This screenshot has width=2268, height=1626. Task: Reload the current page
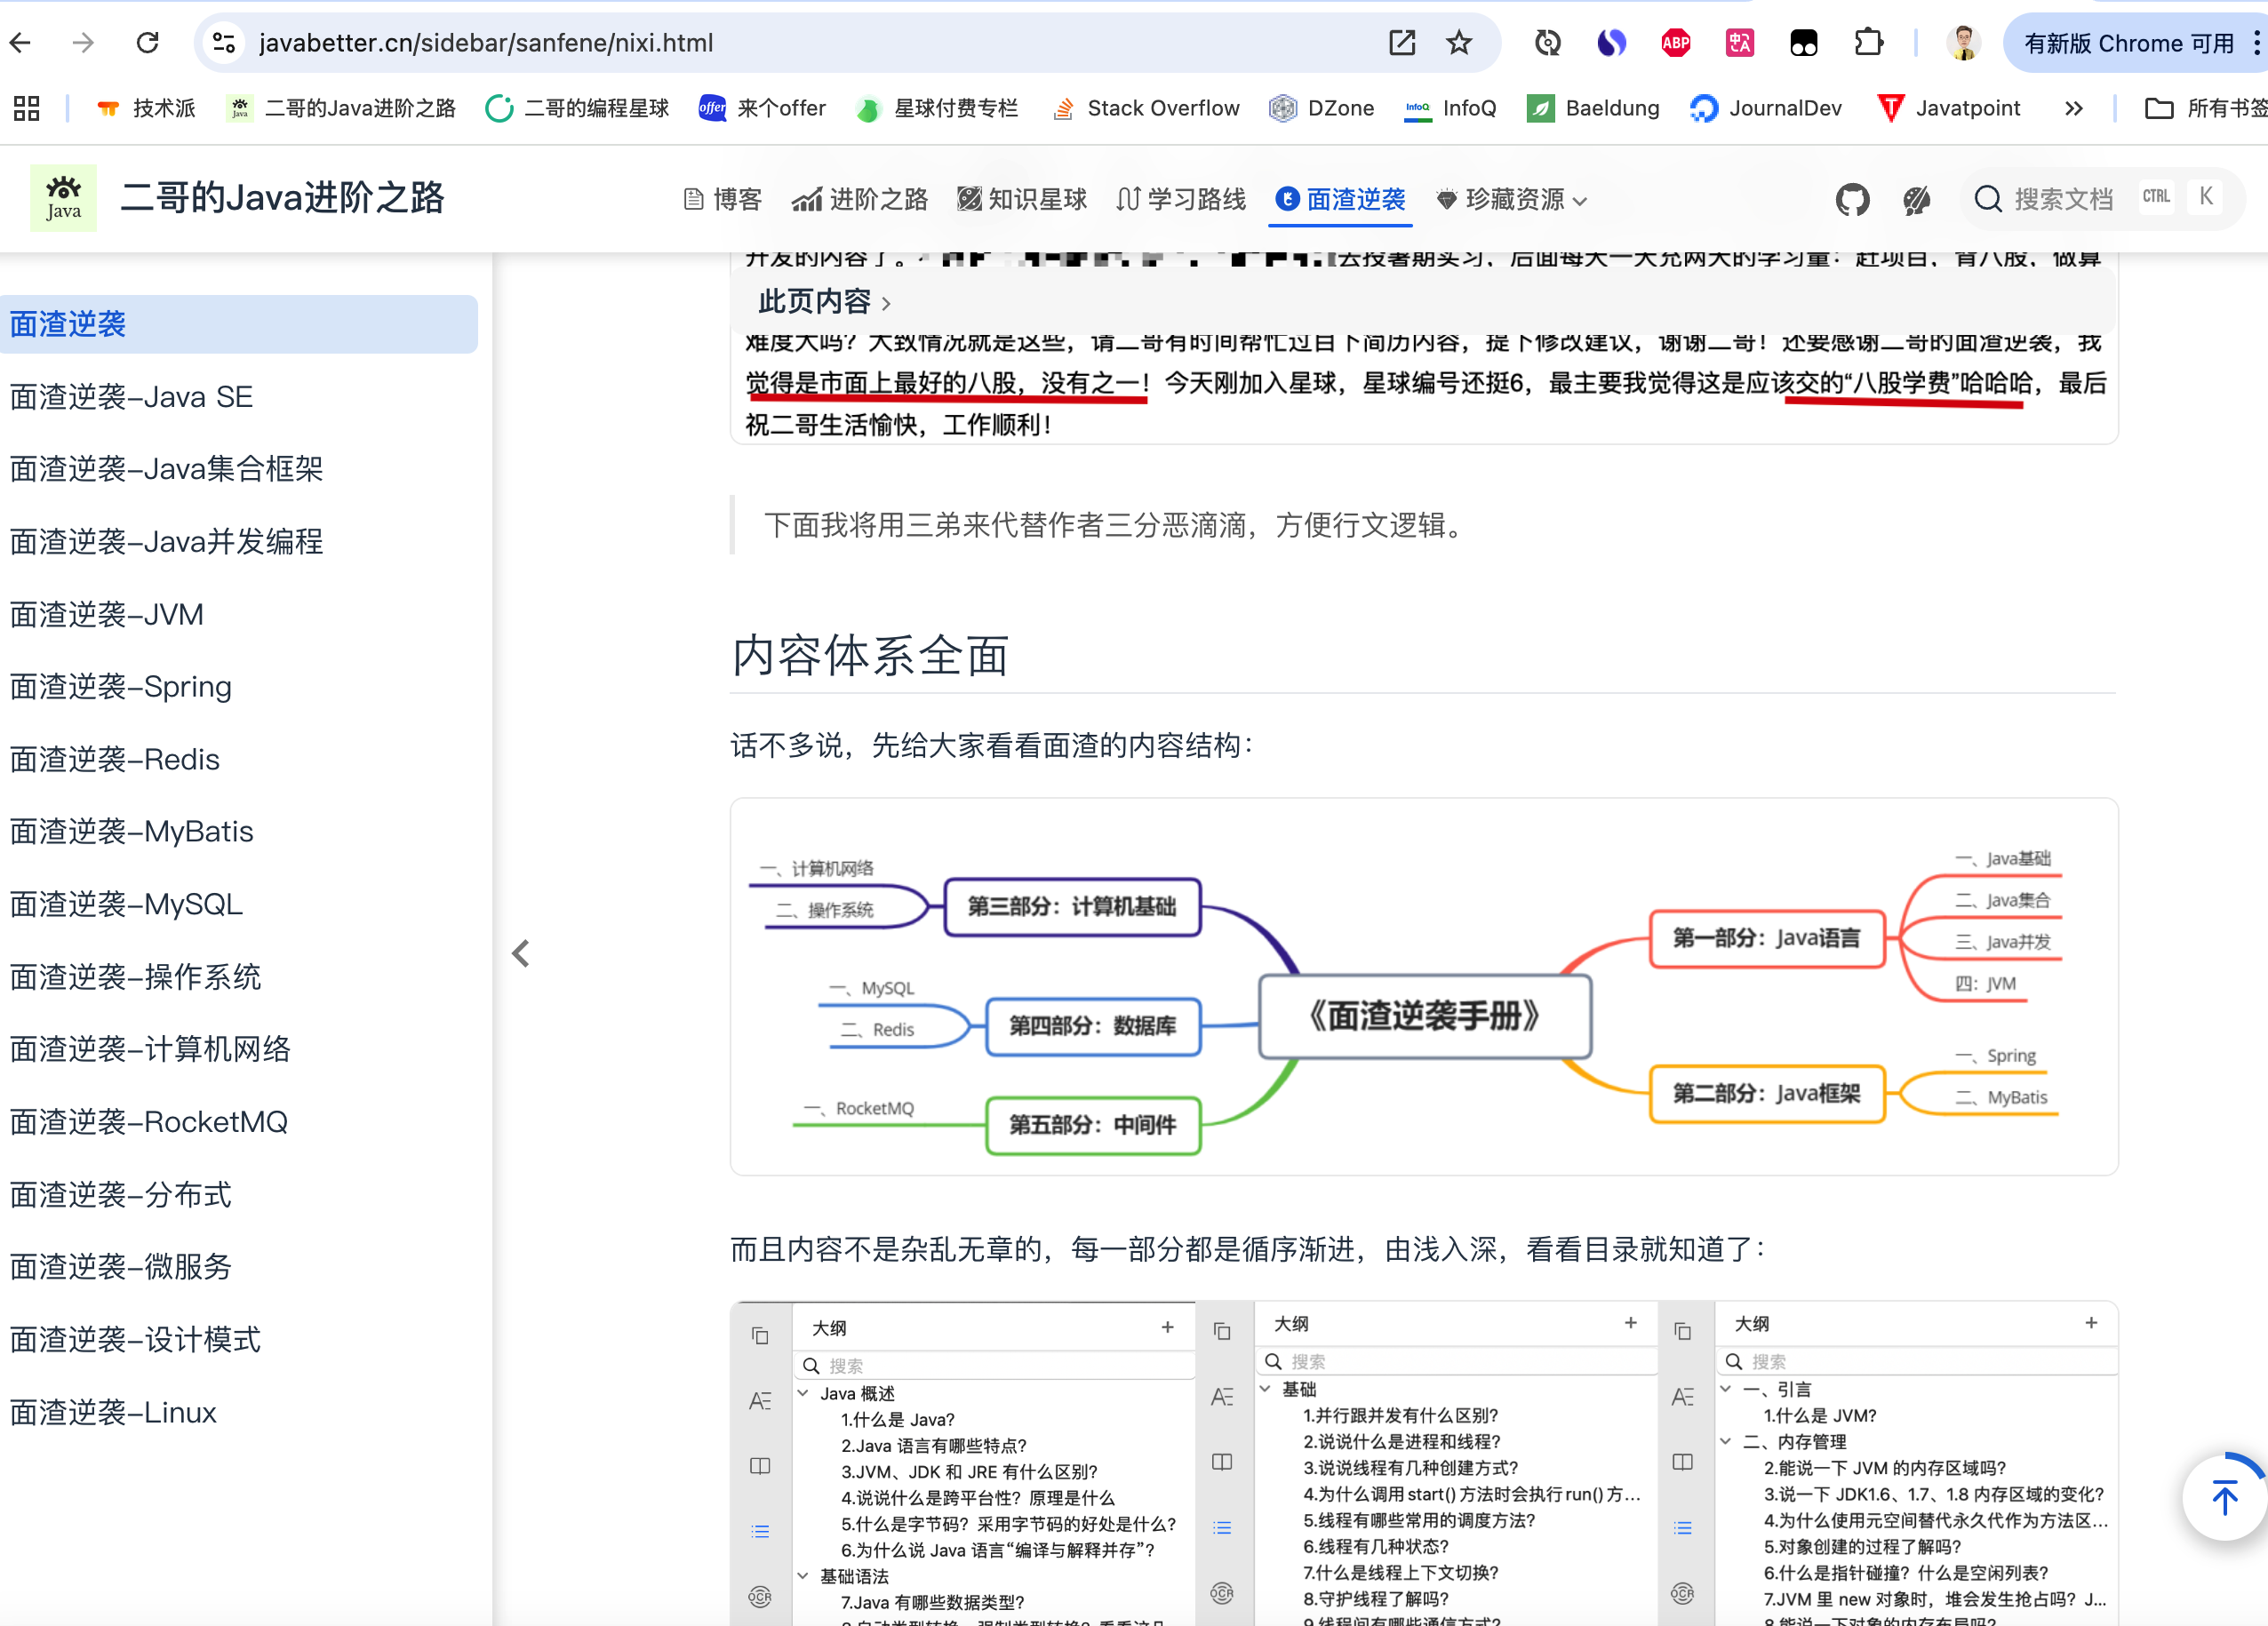147,42
